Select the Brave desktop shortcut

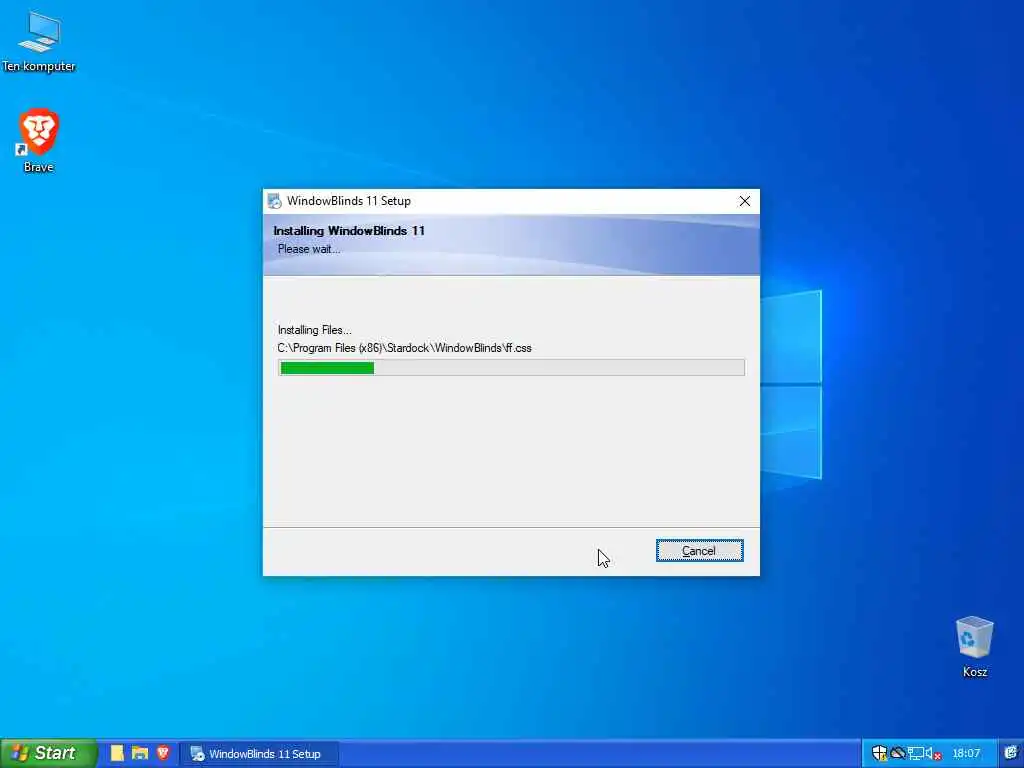coord(39,140)
